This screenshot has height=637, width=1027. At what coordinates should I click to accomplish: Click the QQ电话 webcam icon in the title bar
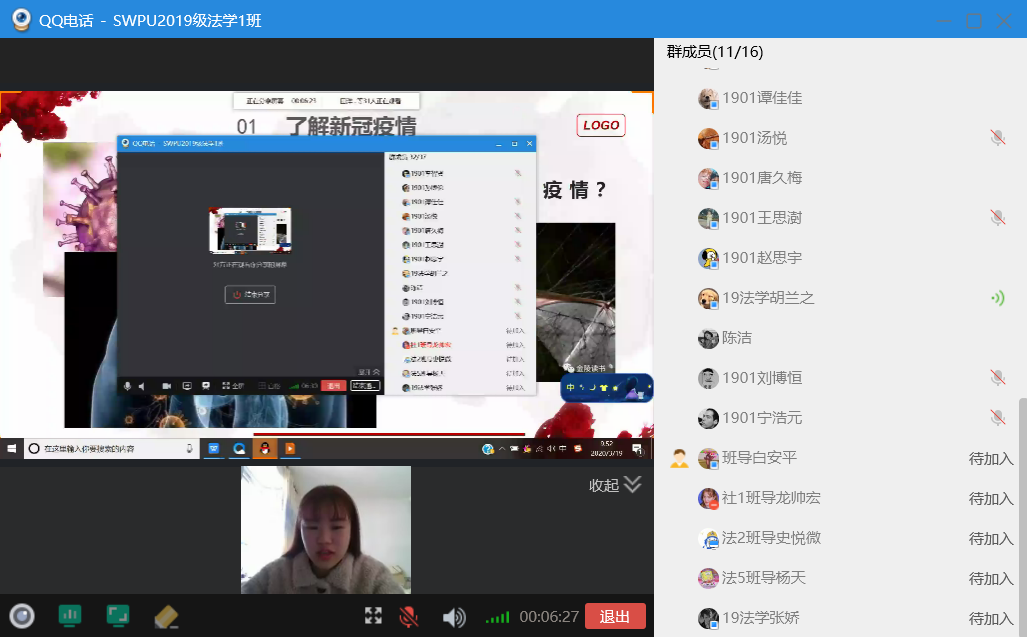pos(22,20)
